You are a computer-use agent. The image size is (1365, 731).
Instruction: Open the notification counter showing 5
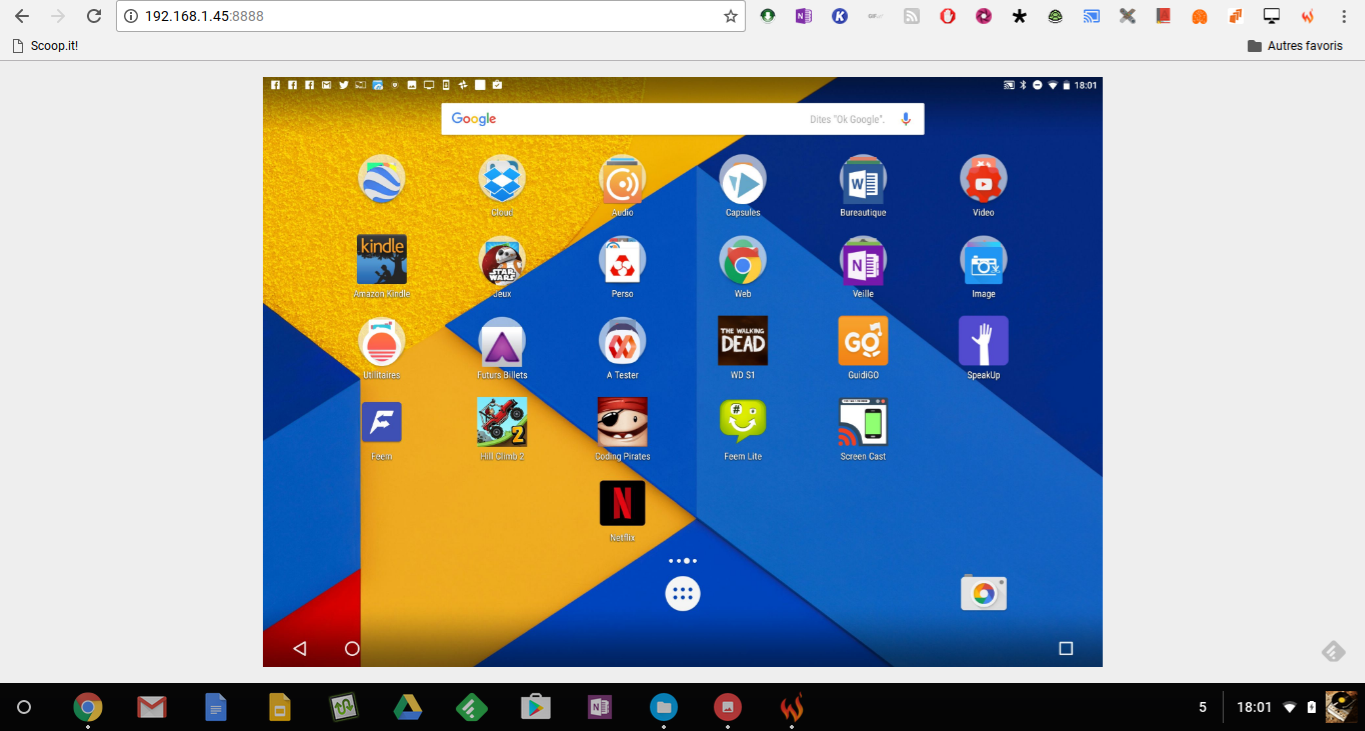pyautogui.click(x=1202, y=707)
